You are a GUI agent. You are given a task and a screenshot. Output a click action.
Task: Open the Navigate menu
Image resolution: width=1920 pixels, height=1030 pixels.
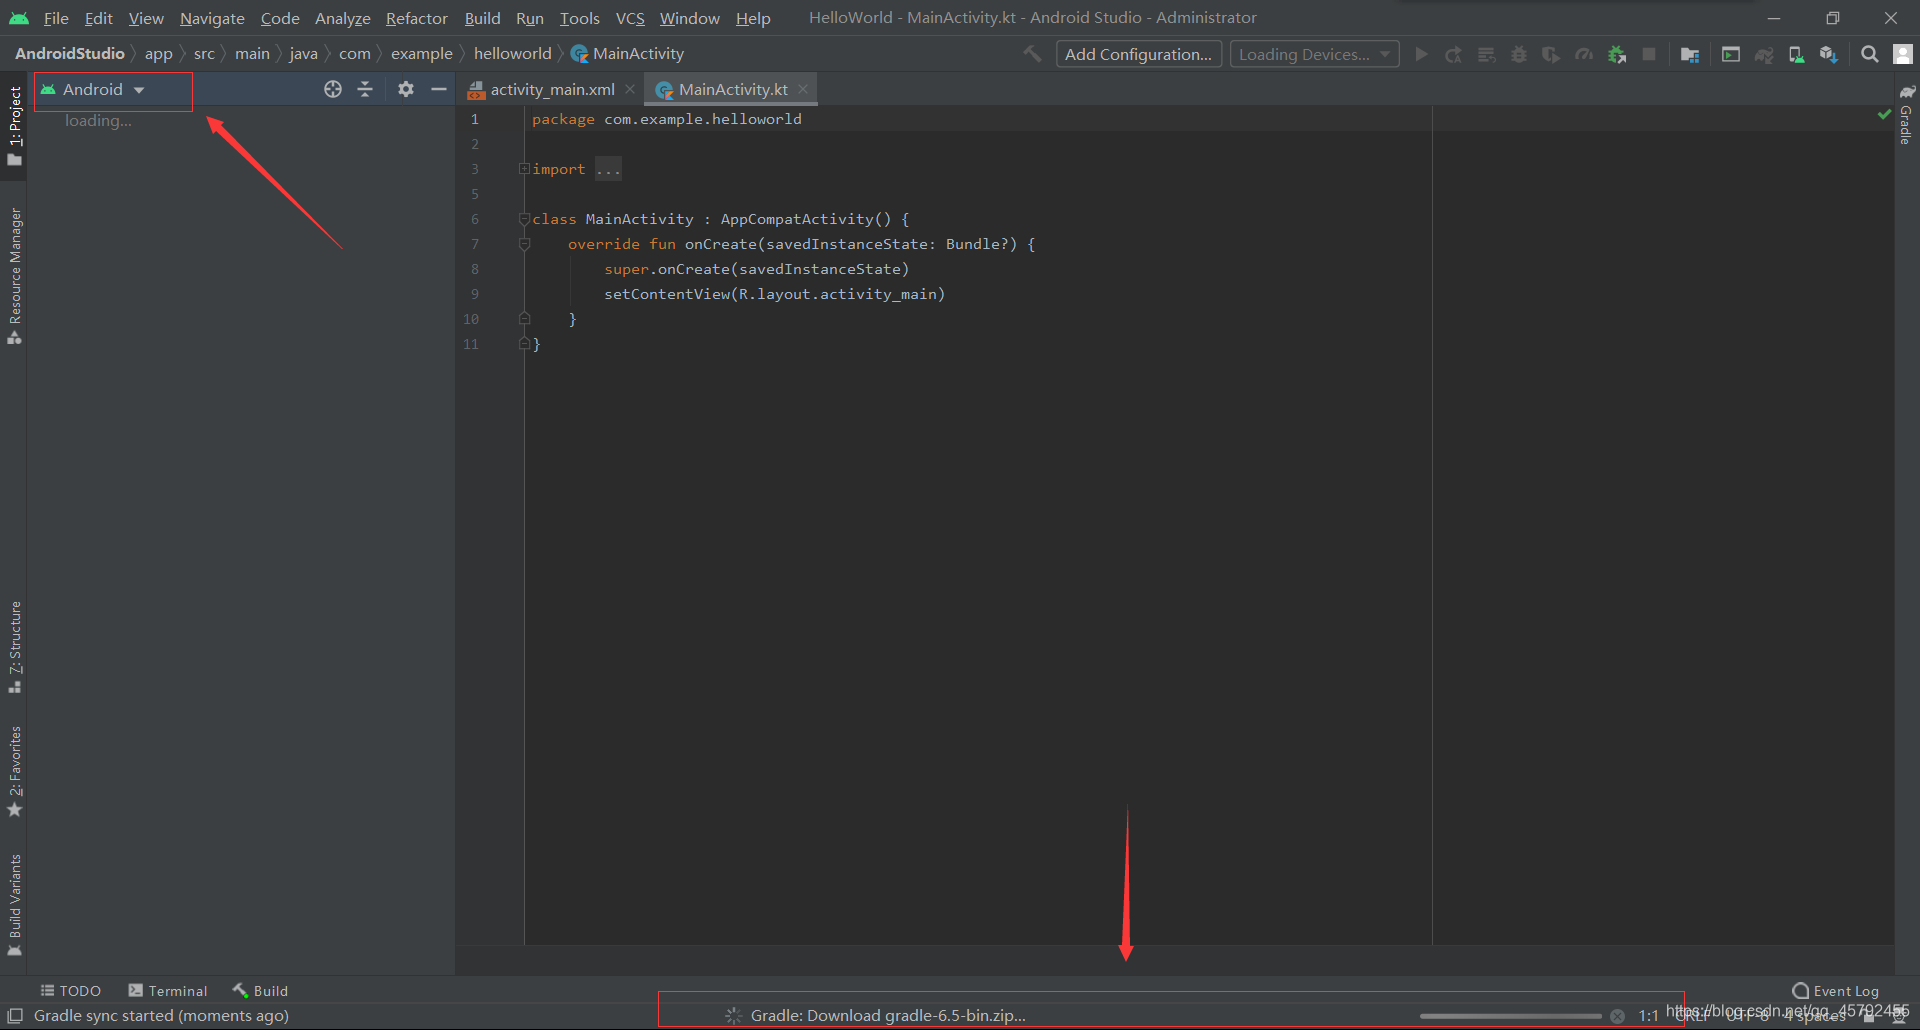(212, 18)
